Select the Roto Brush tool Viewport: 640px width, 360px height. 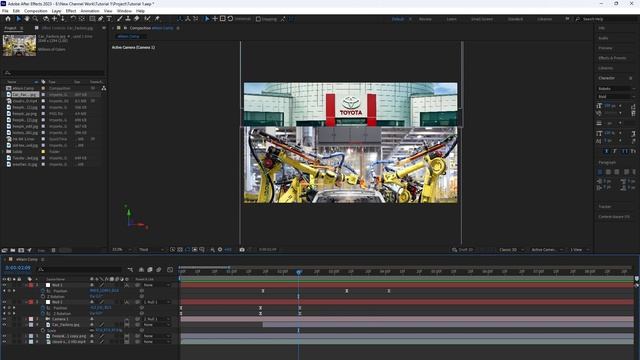pos(147,19)
